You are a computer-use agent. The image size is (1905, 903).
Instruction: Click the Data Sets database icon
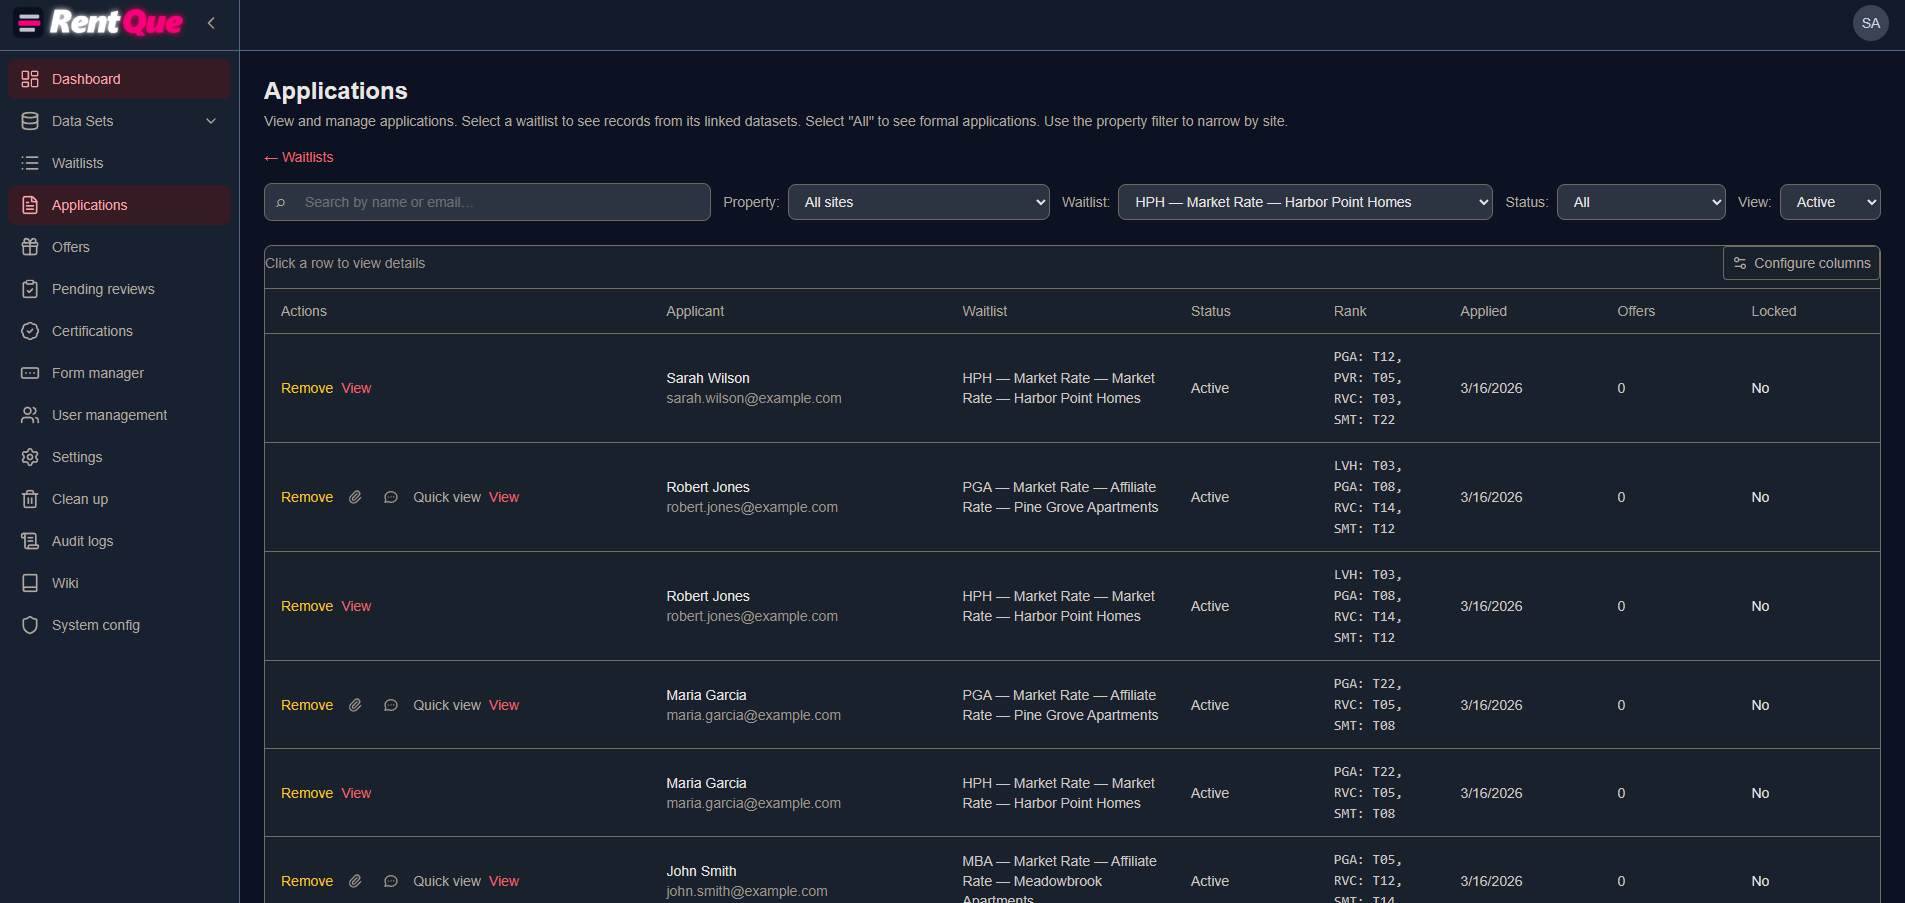click(30, 121)
